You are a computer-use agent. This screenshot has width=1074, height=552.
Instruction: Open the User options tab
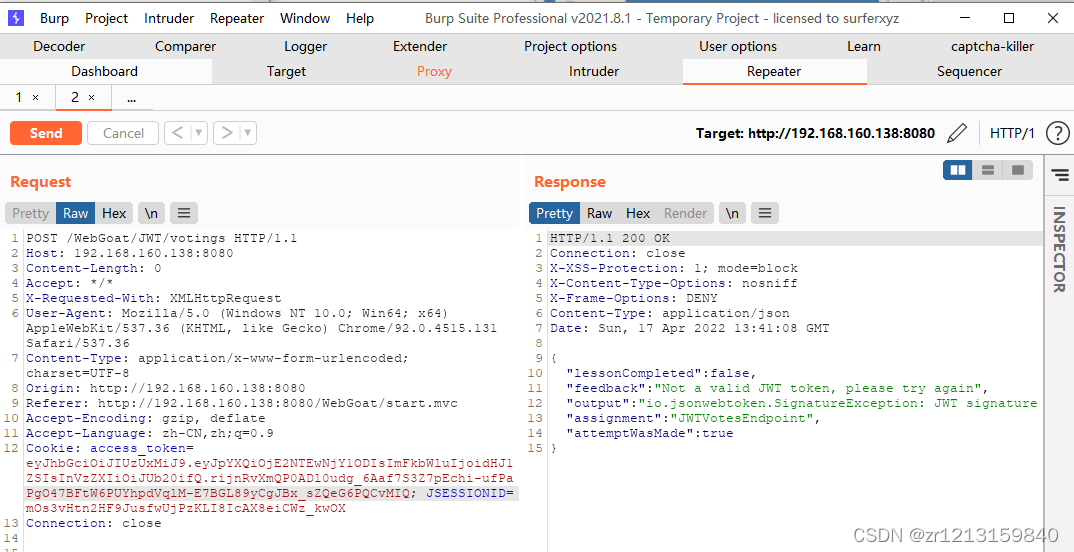coord(738,47)
